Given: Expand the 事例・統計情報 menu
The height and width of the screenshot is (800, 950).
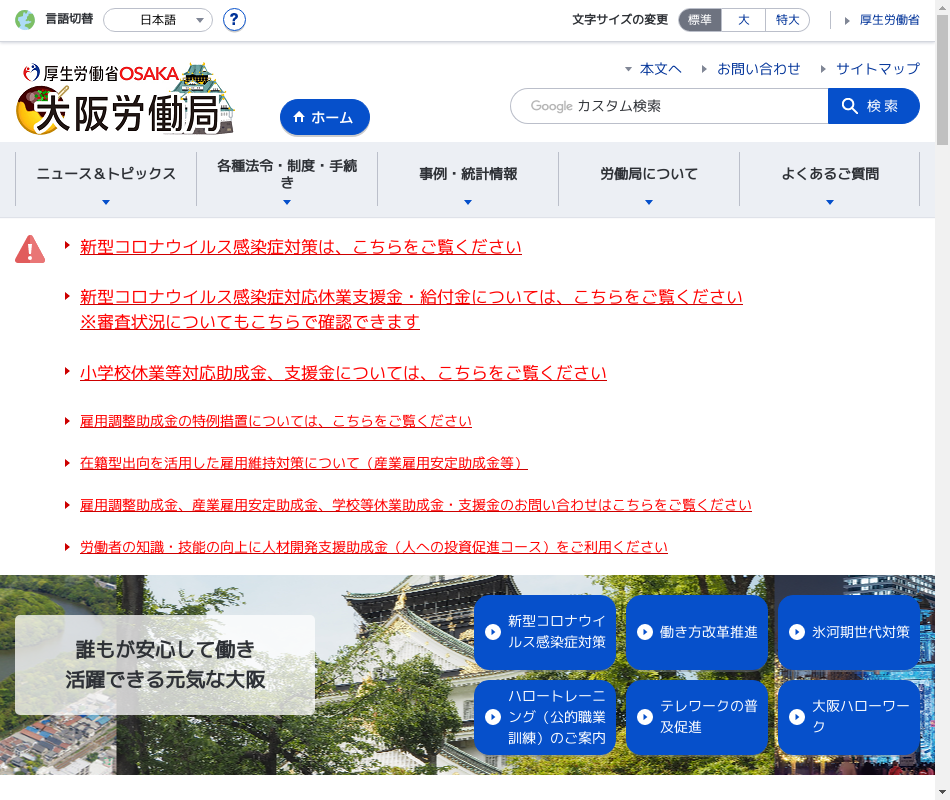Looking at the screenshot, I should click(468, 179).
